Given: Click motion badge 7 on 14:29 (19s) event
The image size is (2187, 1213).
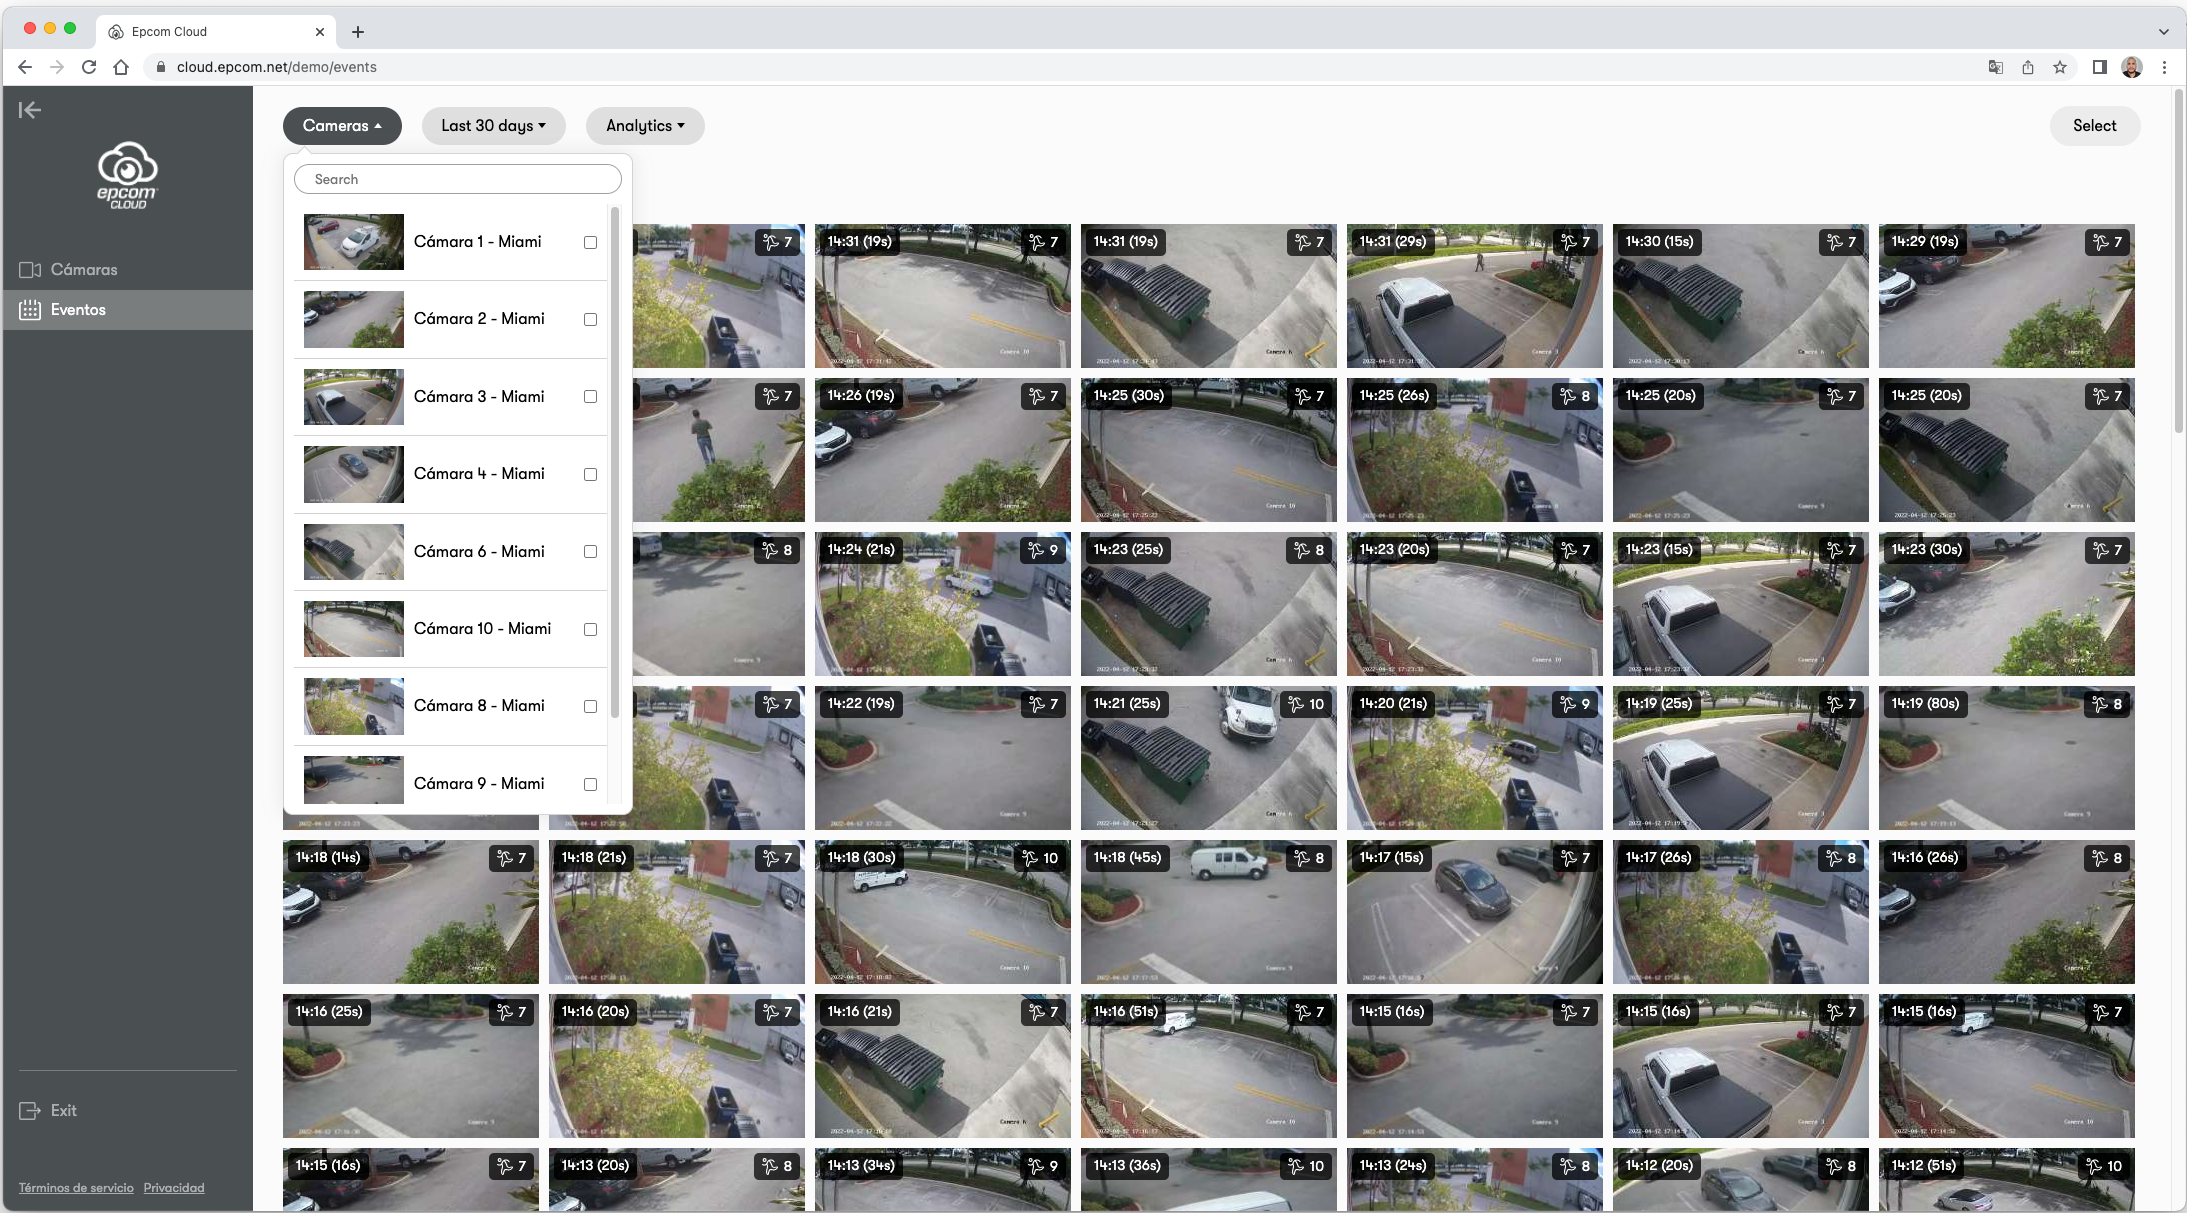Looking at the screenshot, I should (x=2108, y=242).
